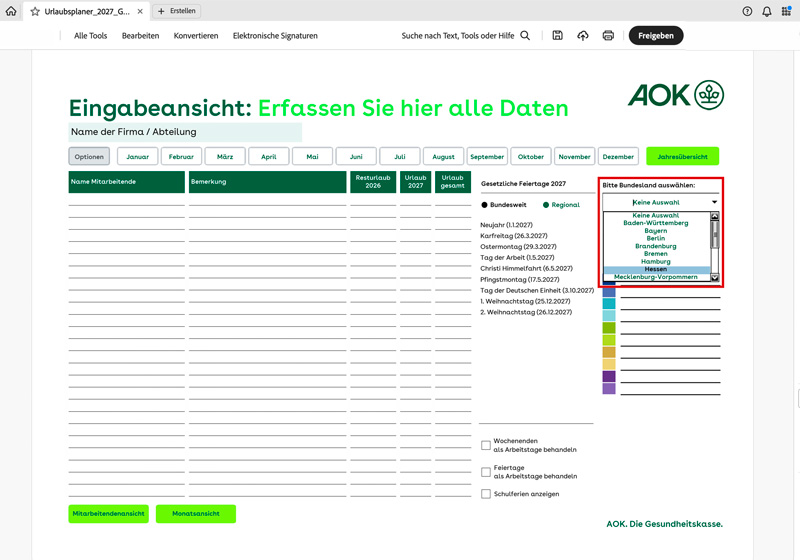
Task: Click the cloud upload icon
Action: point(583,36)
